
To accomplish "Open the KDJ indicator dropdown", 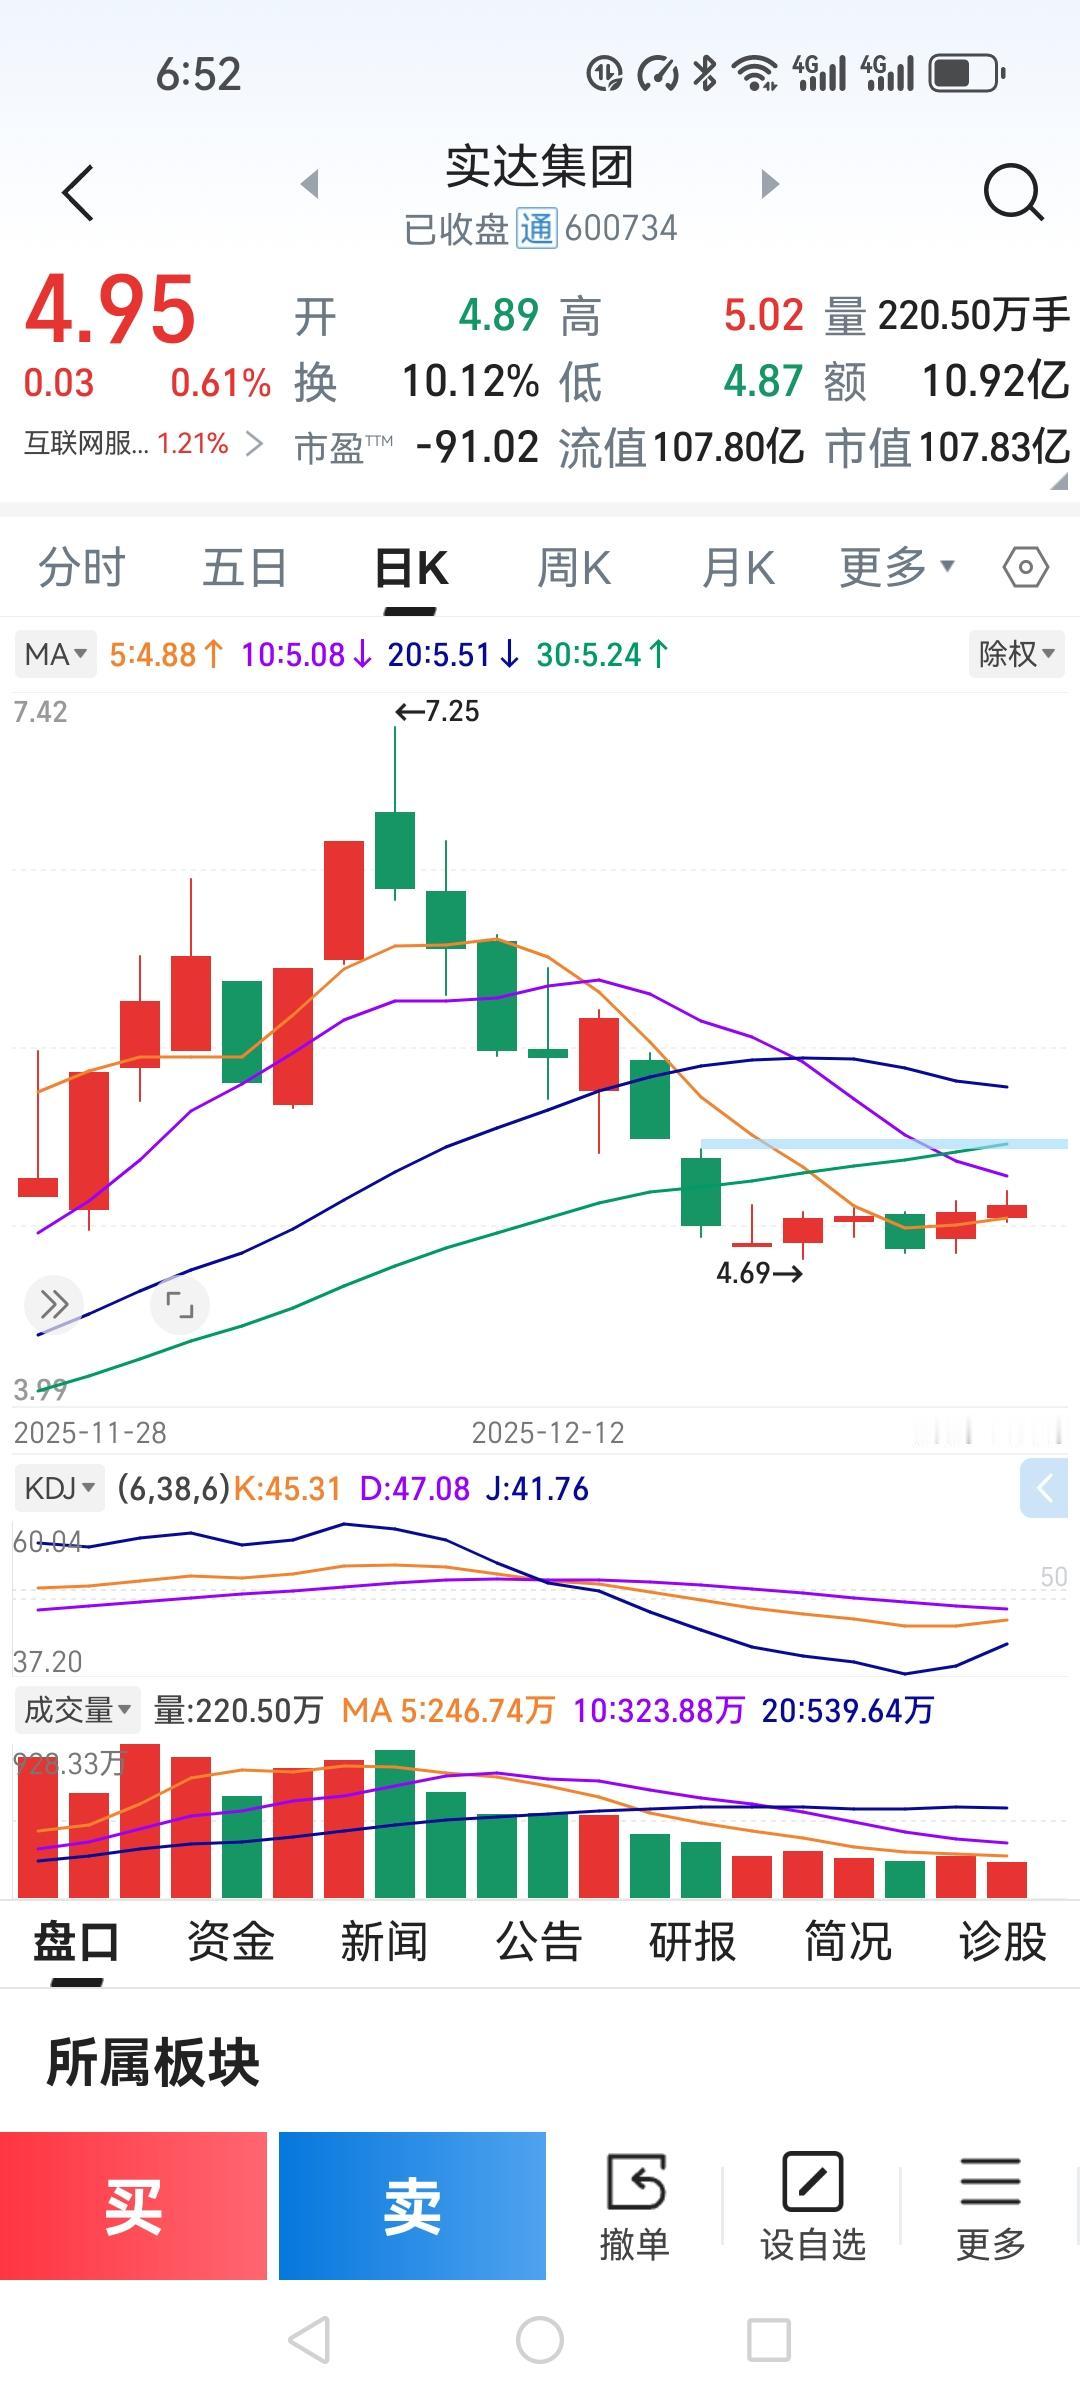I will pos(59,1489).
